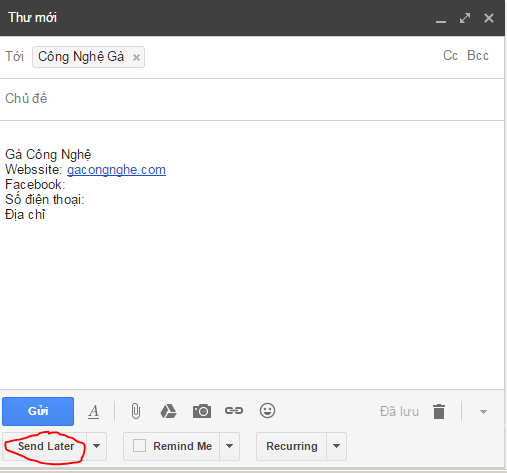Open text formatting options
Viewport: 507px width, 473px height.
(94, 411)
